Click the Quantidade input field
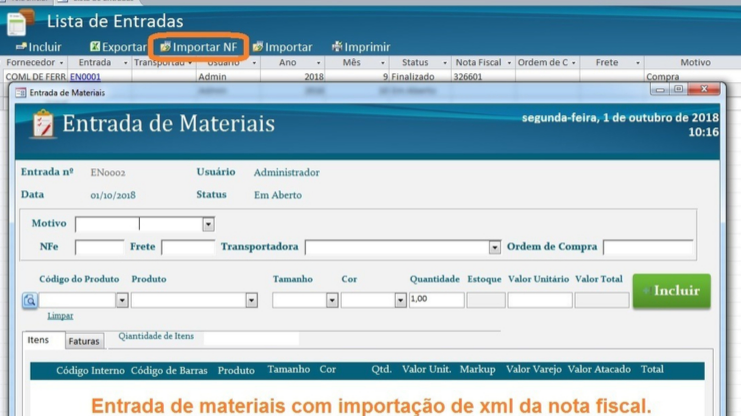Viewport: 741px width, 416px height. point(436,300)
